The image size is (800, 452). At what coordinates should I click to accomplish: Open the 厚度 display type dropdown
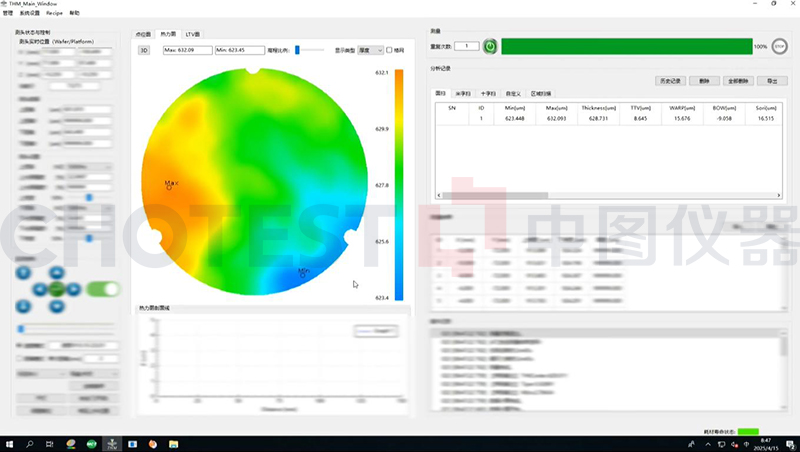tap(370, 50)
